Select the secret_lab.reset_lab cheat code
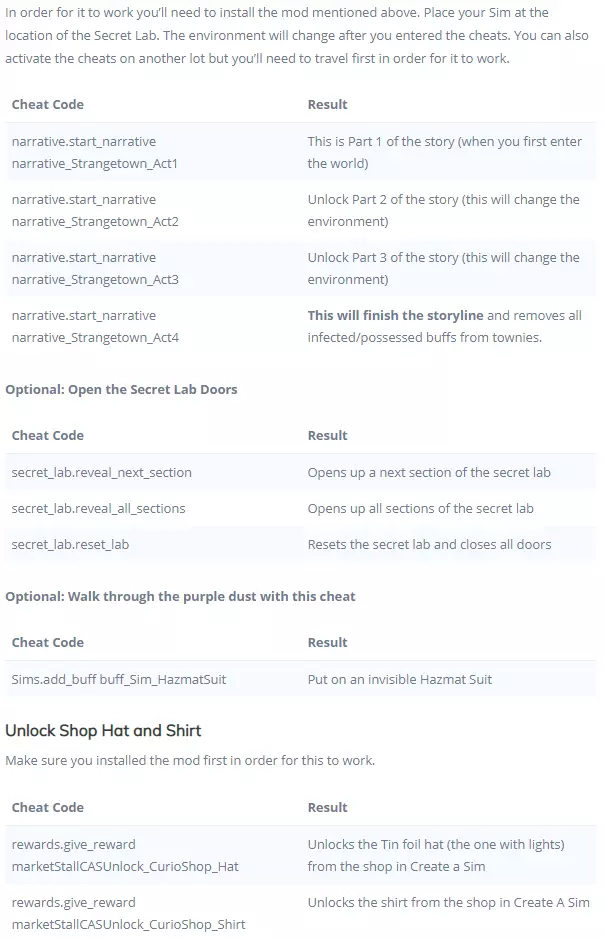The height and width of the screenshot is (938, 604). (70, 544)
